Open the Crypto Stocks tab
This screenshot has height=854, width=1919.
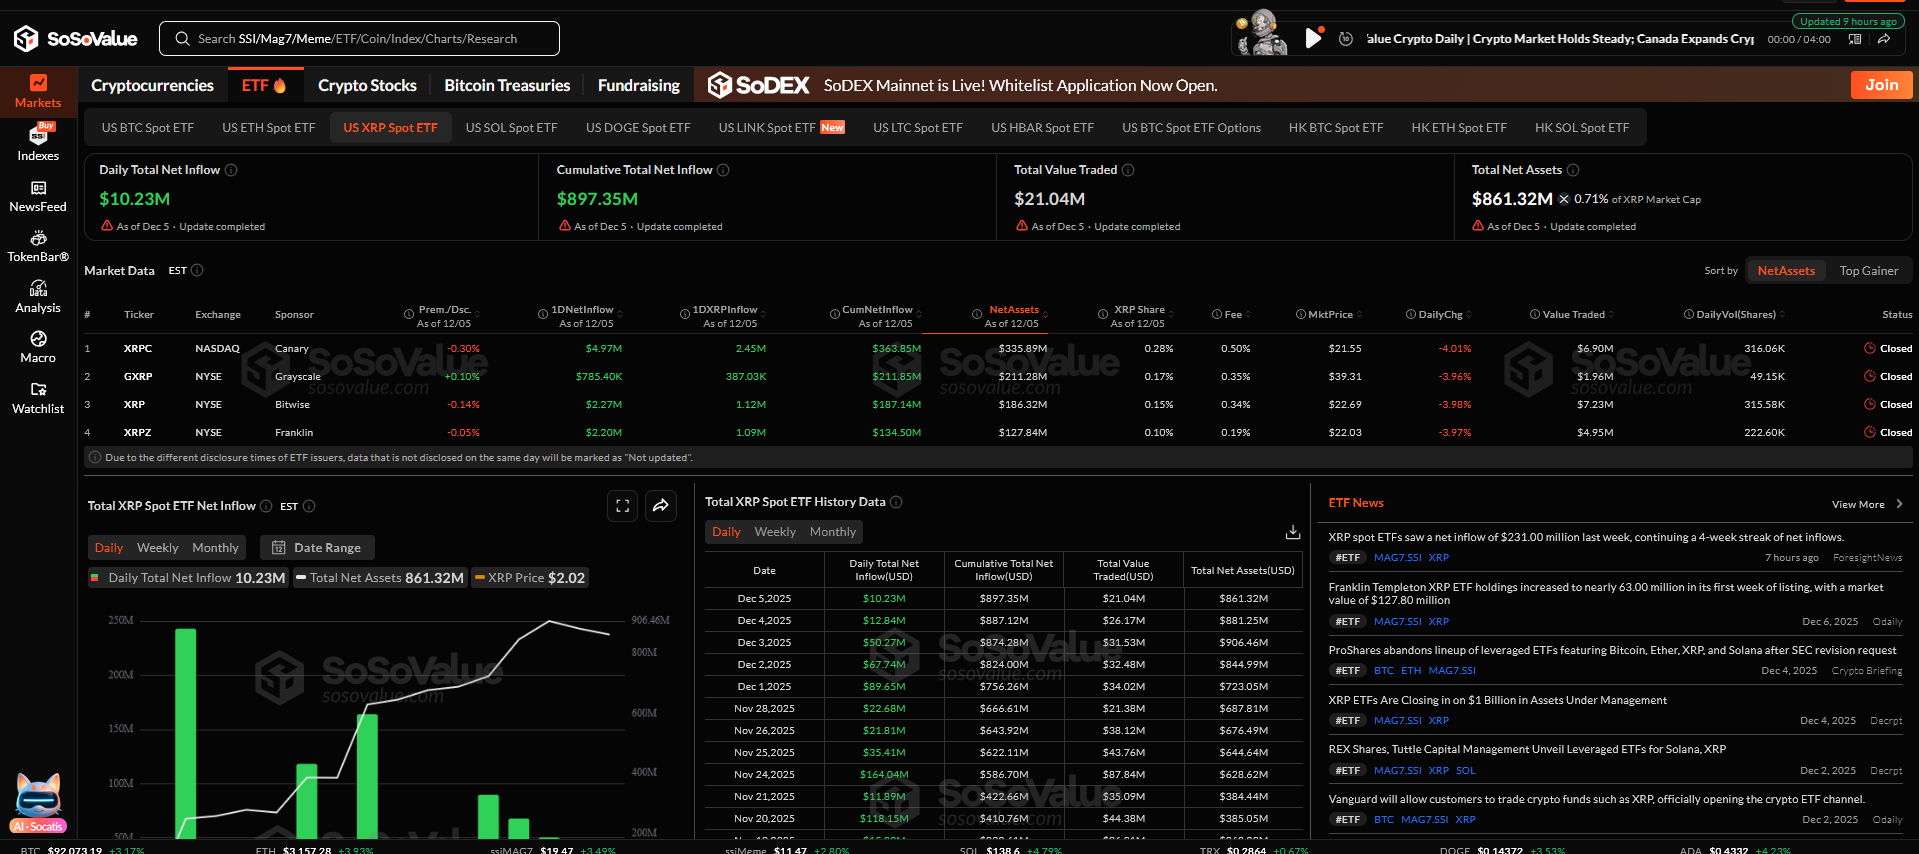click(x=367, y=86)
